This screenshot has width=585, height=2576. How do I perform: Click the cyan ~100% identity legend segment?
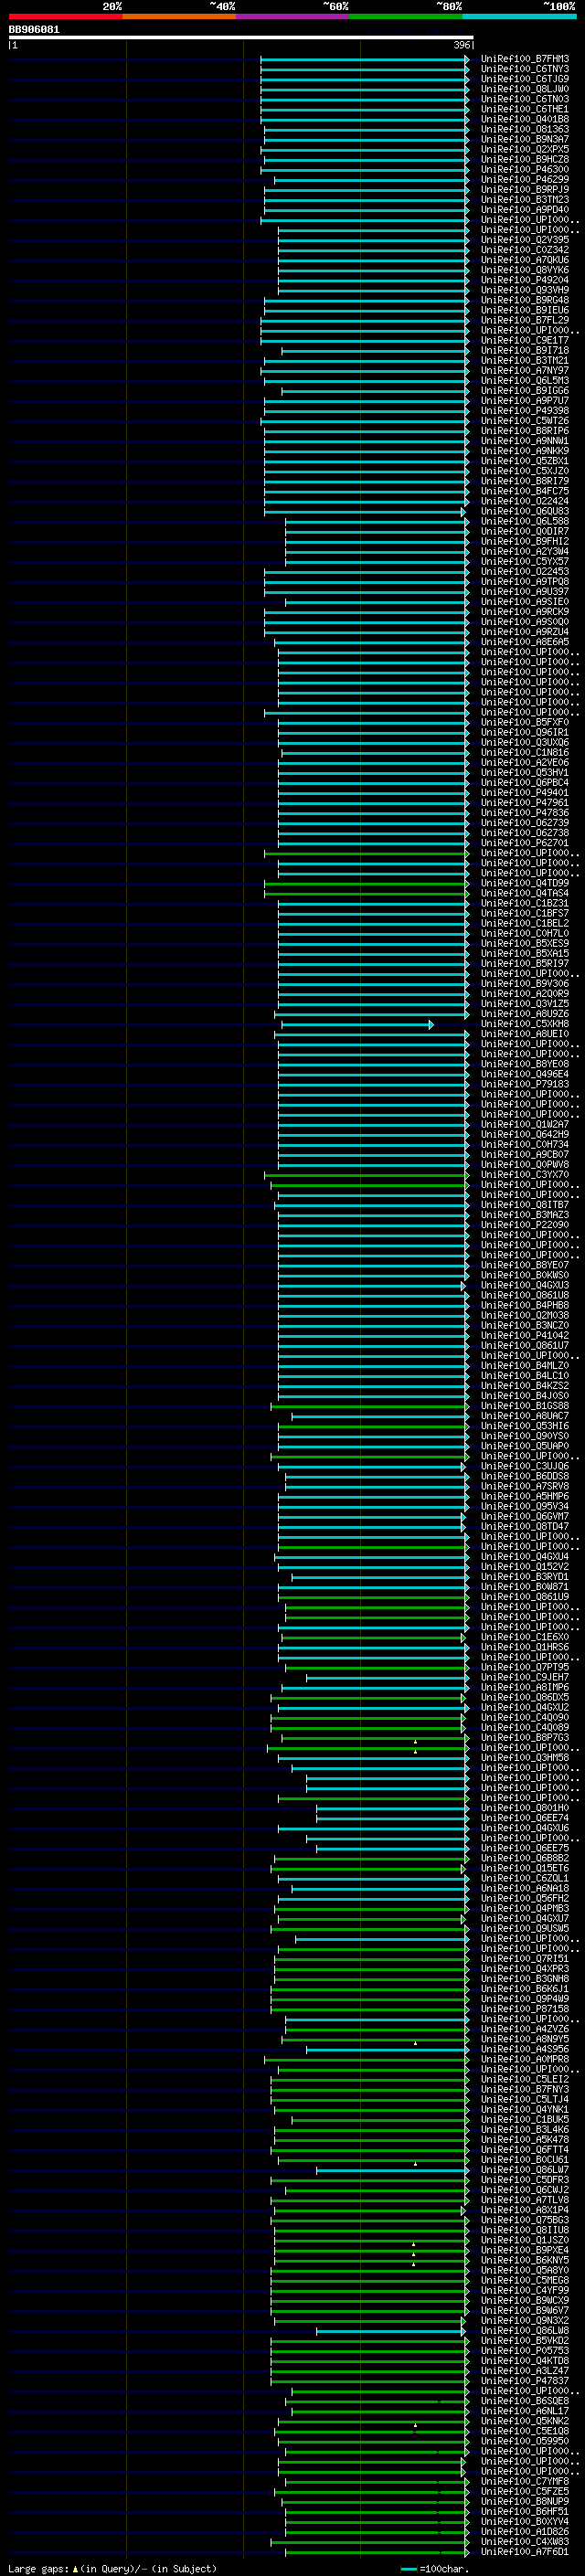click(519, 16)
